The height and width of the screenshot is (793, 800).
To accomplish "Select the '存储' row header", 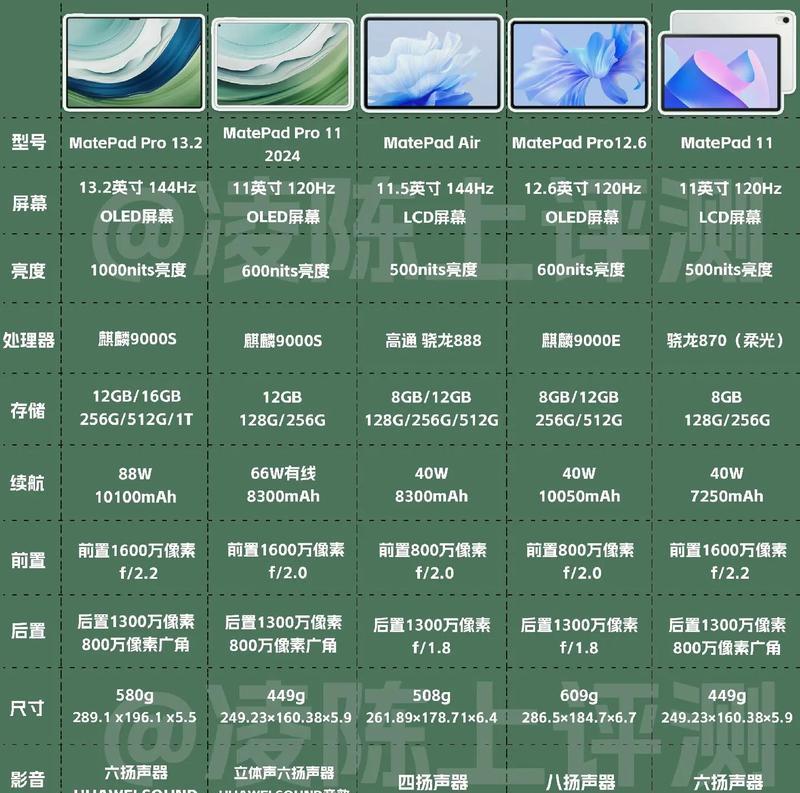I will tap(28, 410).
